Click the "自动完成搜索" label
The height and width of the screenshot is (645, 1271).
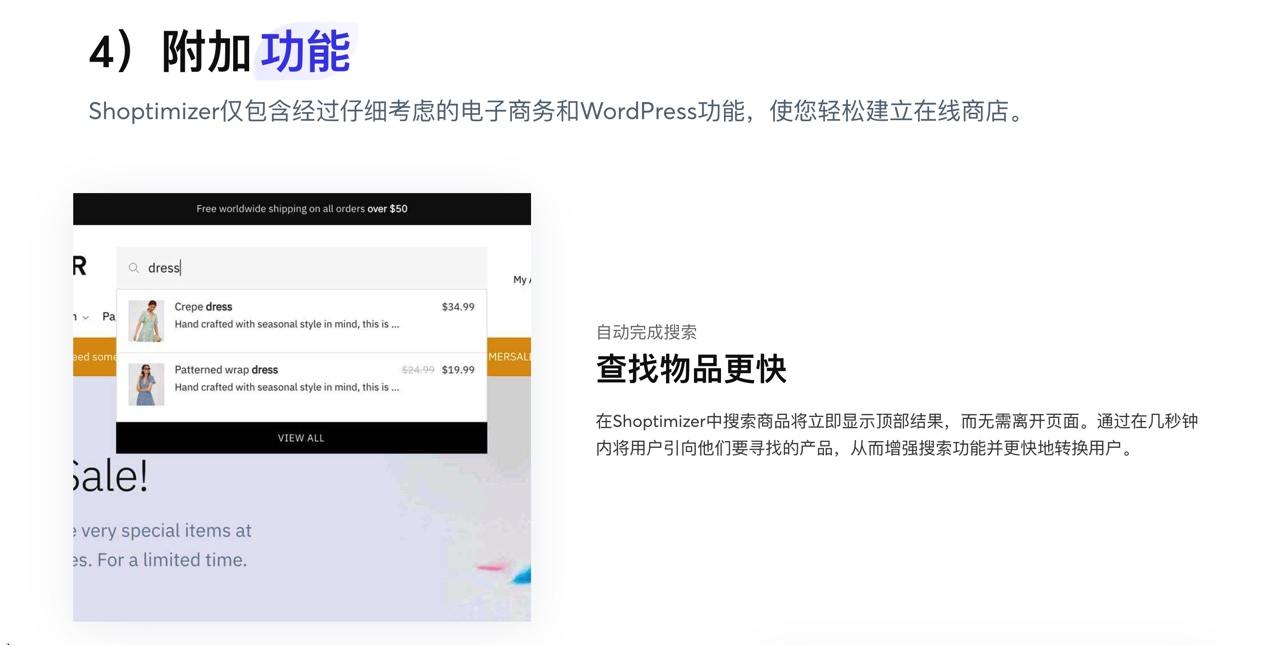point(646,332)
